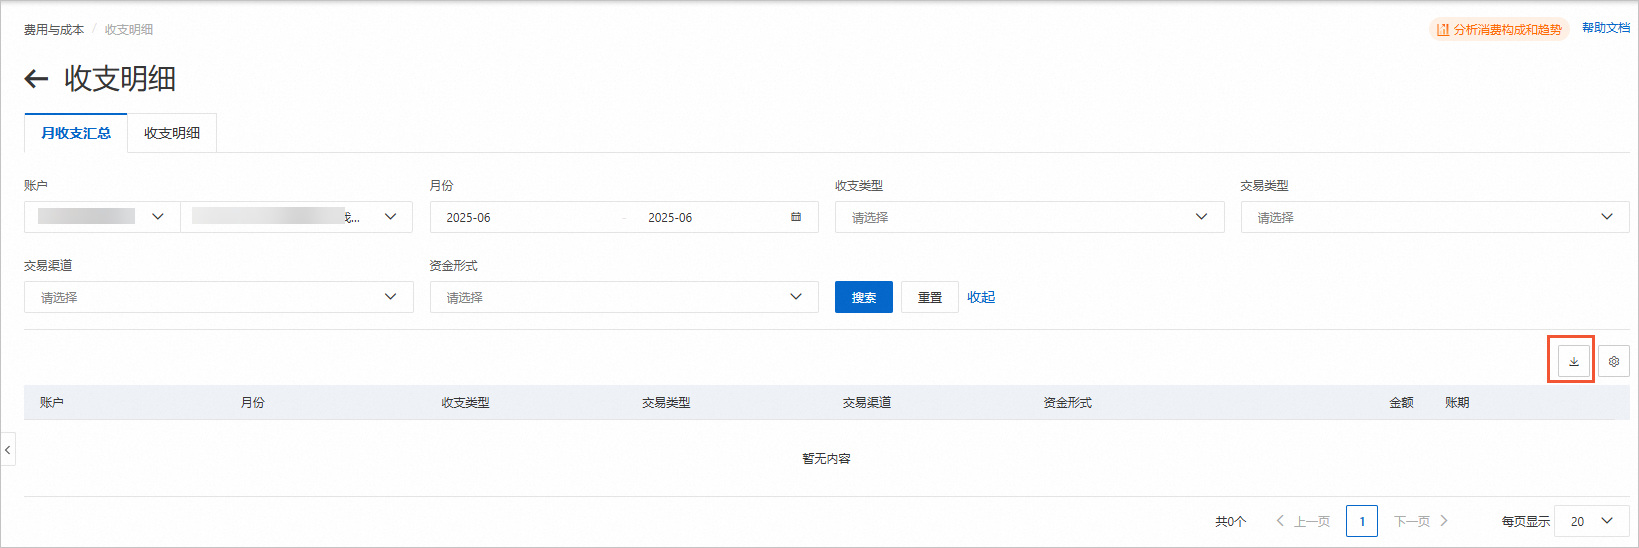Image resolution: width=1639 pixels, height=548 pixels.
Task: Click the 账户 column header in table
Action: click(x=52, y=402)
